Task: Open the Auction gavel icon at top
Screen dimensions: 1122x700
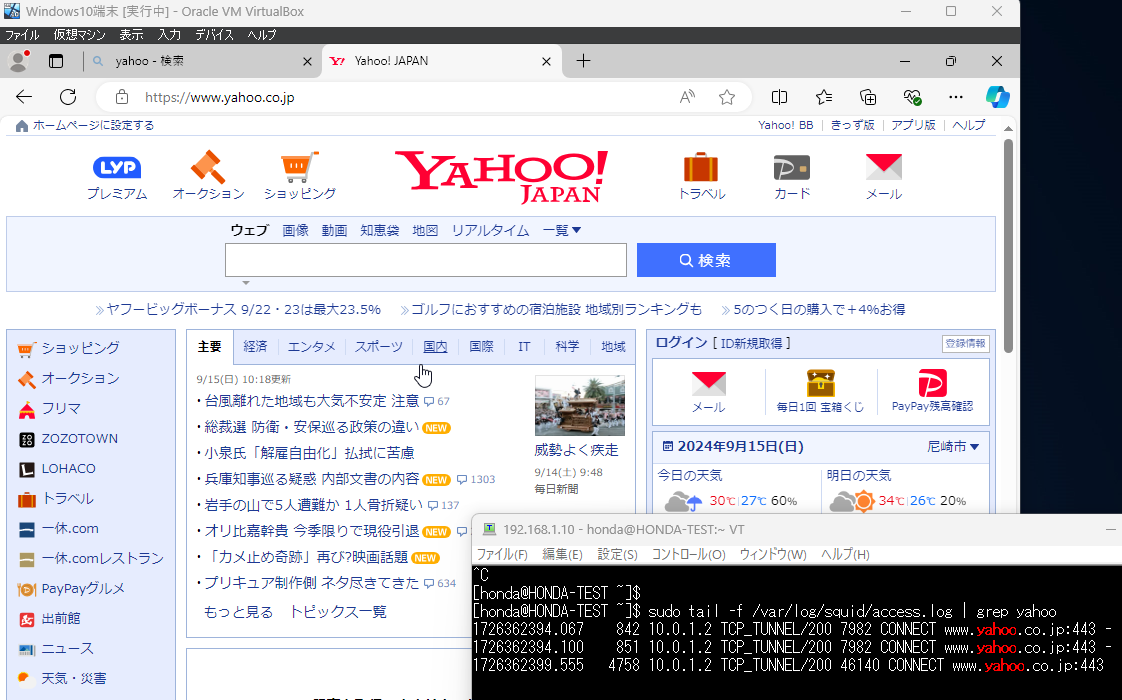Action: point(208,167)
